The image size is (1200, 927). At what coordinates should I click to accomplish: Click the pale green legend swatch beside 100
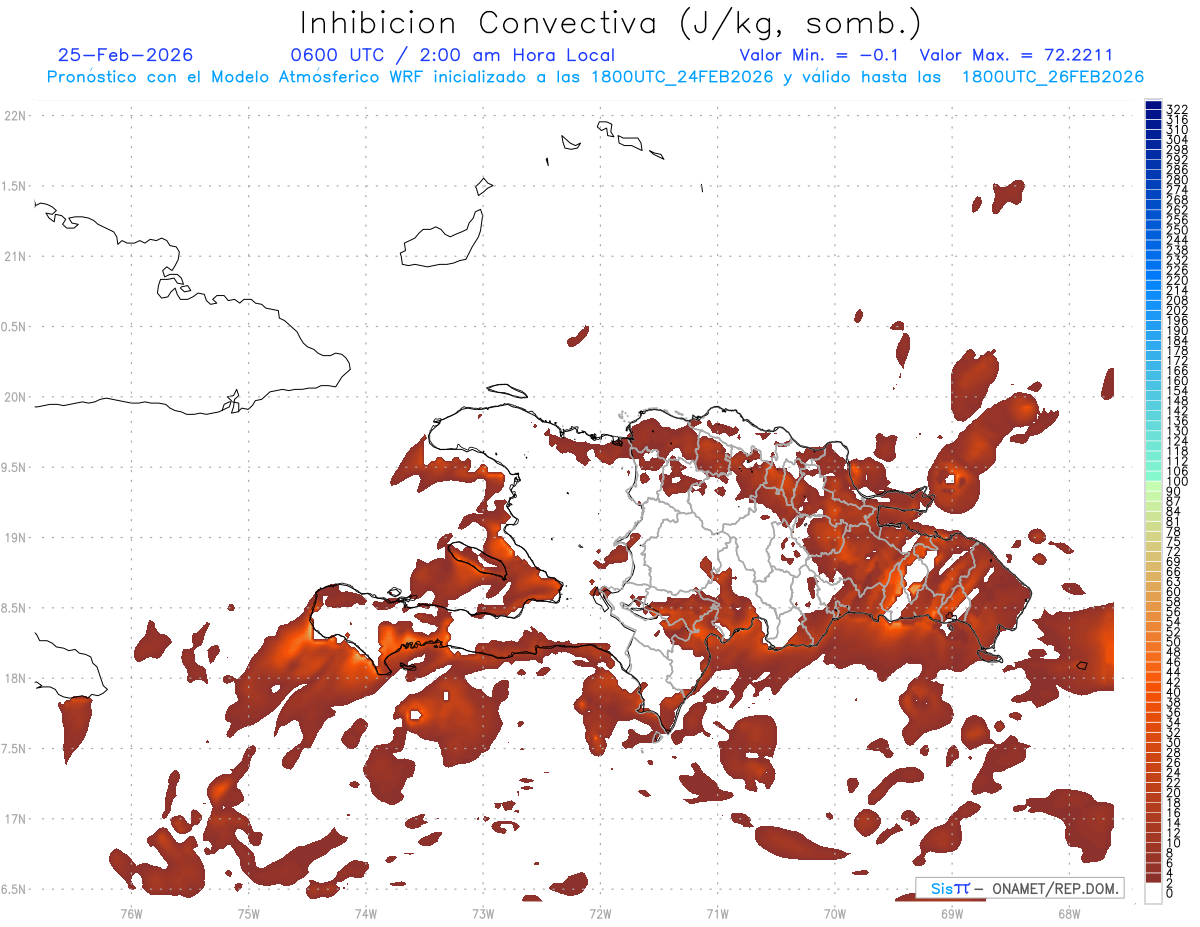tap(1154, 484)
